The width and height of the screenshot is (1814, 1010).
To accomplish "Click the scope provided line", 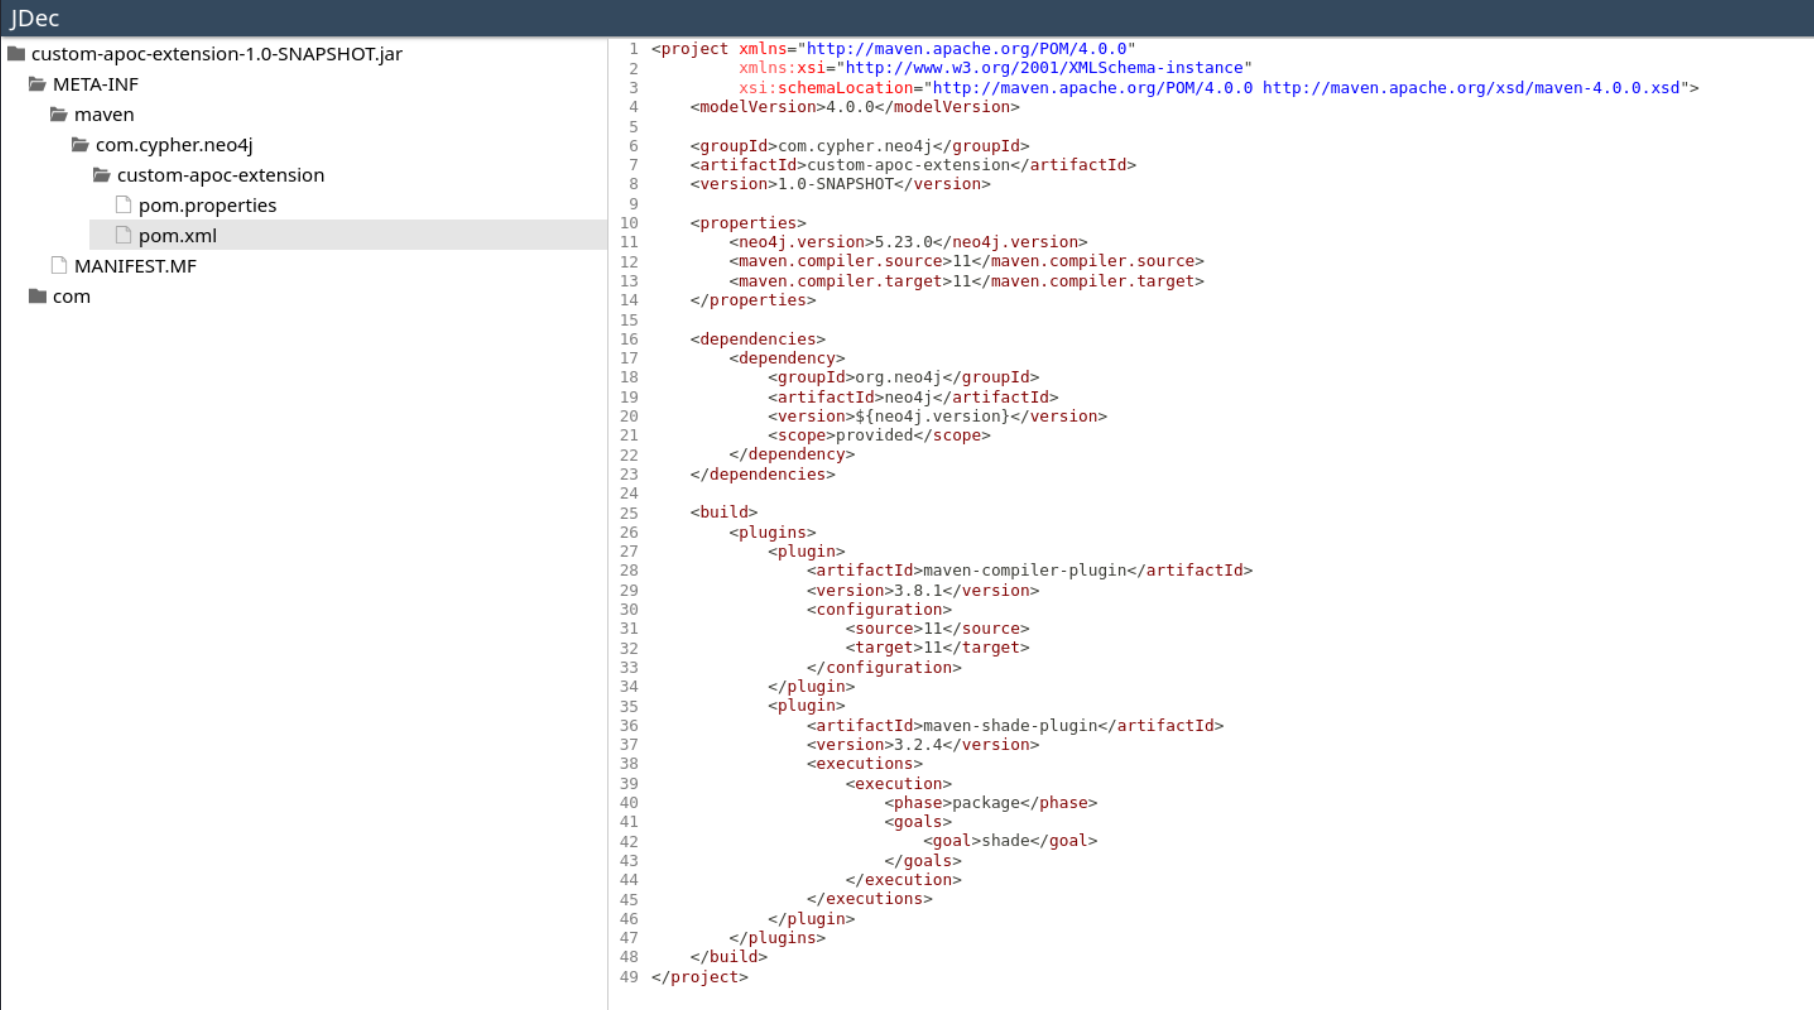I will pyautogui.click(x=879, y=435).
